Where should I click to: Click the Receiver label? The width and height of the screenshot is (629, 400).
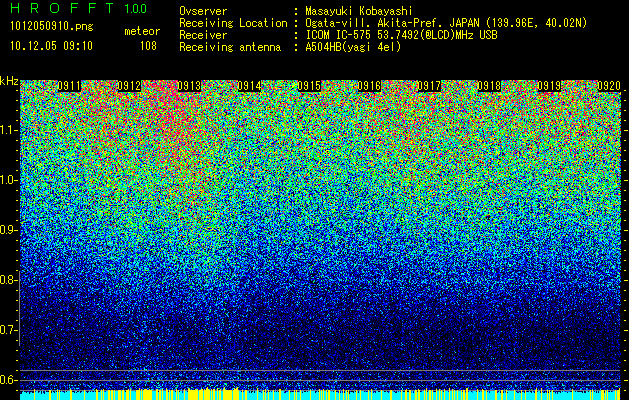click(203, 35)
